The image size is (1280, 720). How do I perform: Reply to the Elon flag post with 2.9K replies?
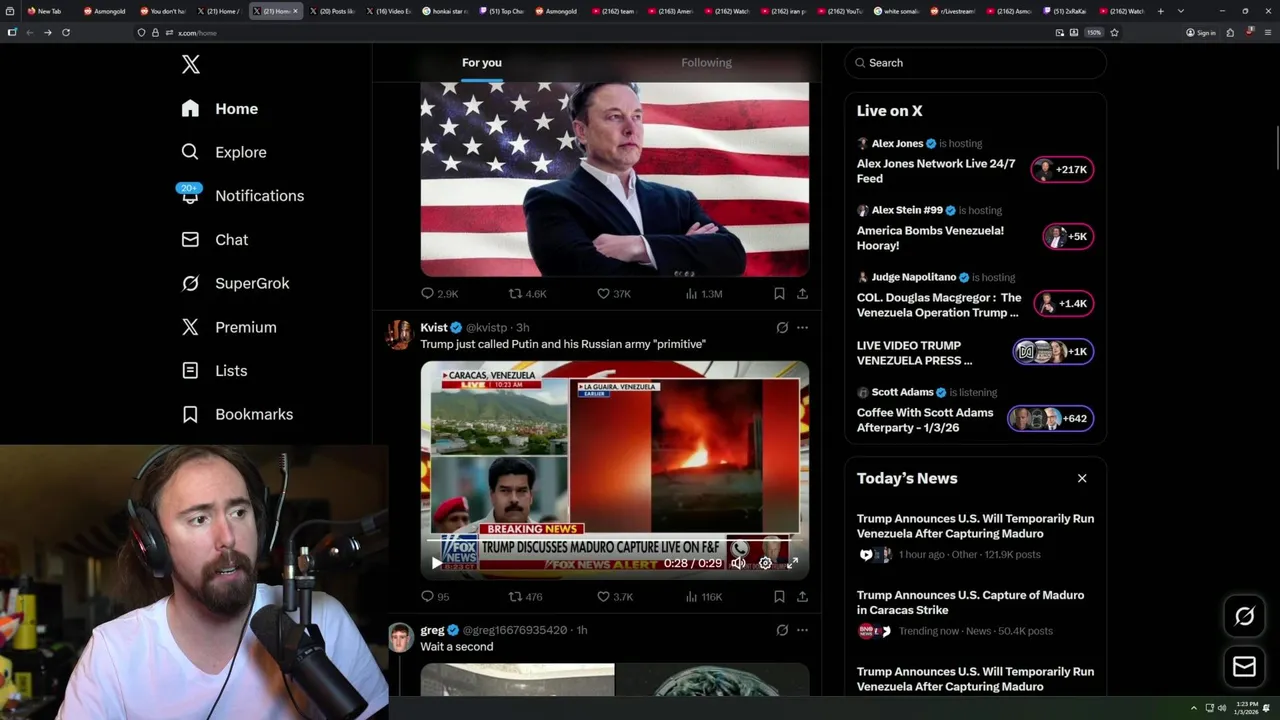click(x=439, y=294)
